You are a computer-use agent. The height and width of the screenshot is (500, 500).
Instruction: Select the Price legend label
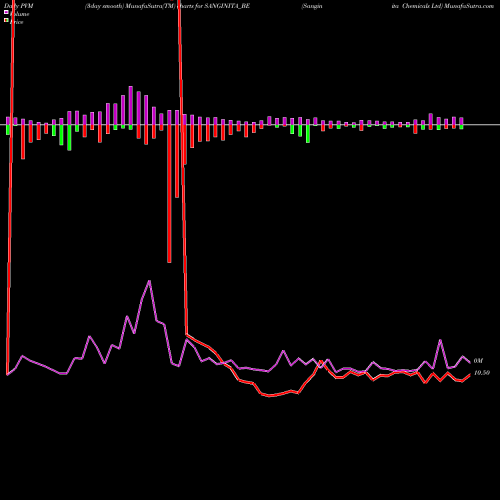pyautogui.click(x=16, y=22)
